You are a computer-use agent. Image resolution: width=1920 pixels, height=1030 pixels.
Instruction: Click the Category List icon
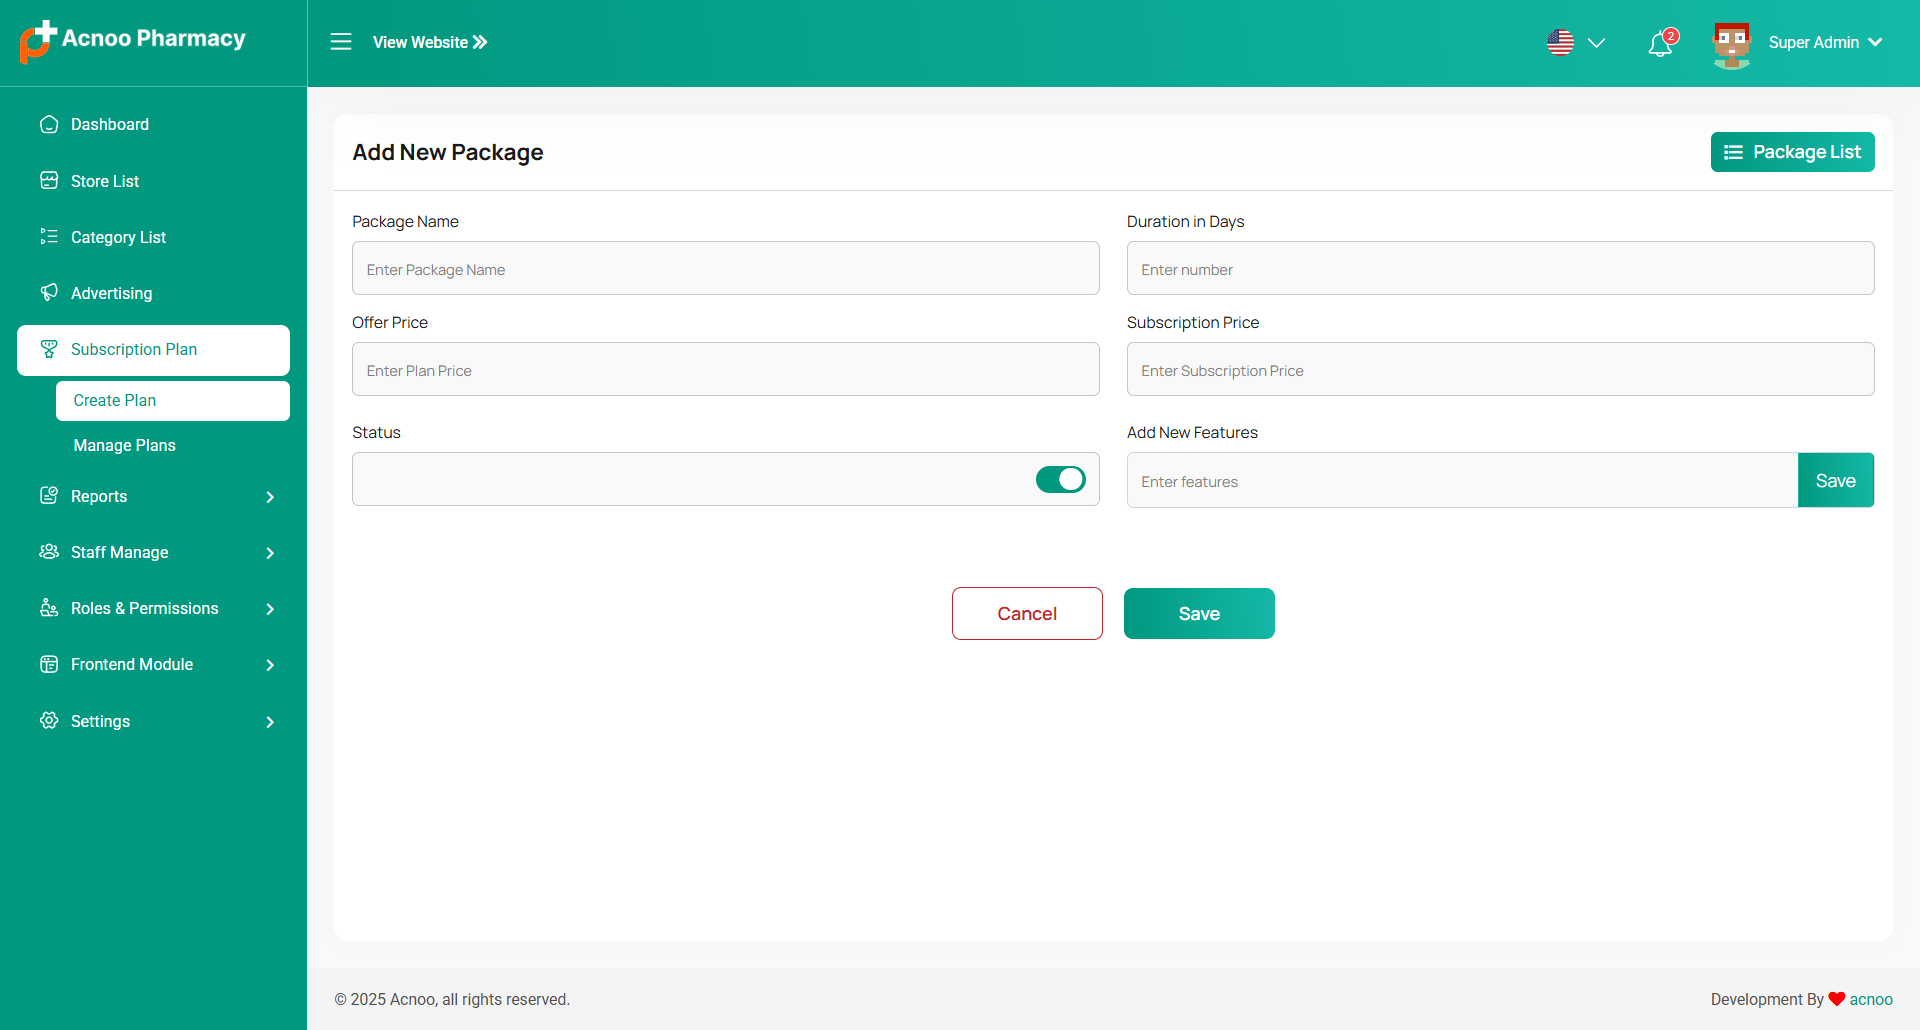click(x=49, y=237)
